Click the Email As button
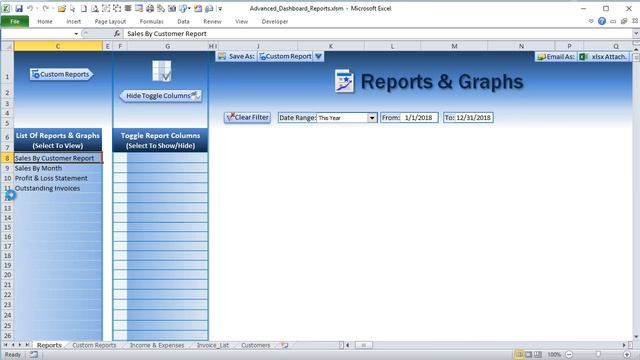This screenshot has height=360, width=640. coord(556,57)
